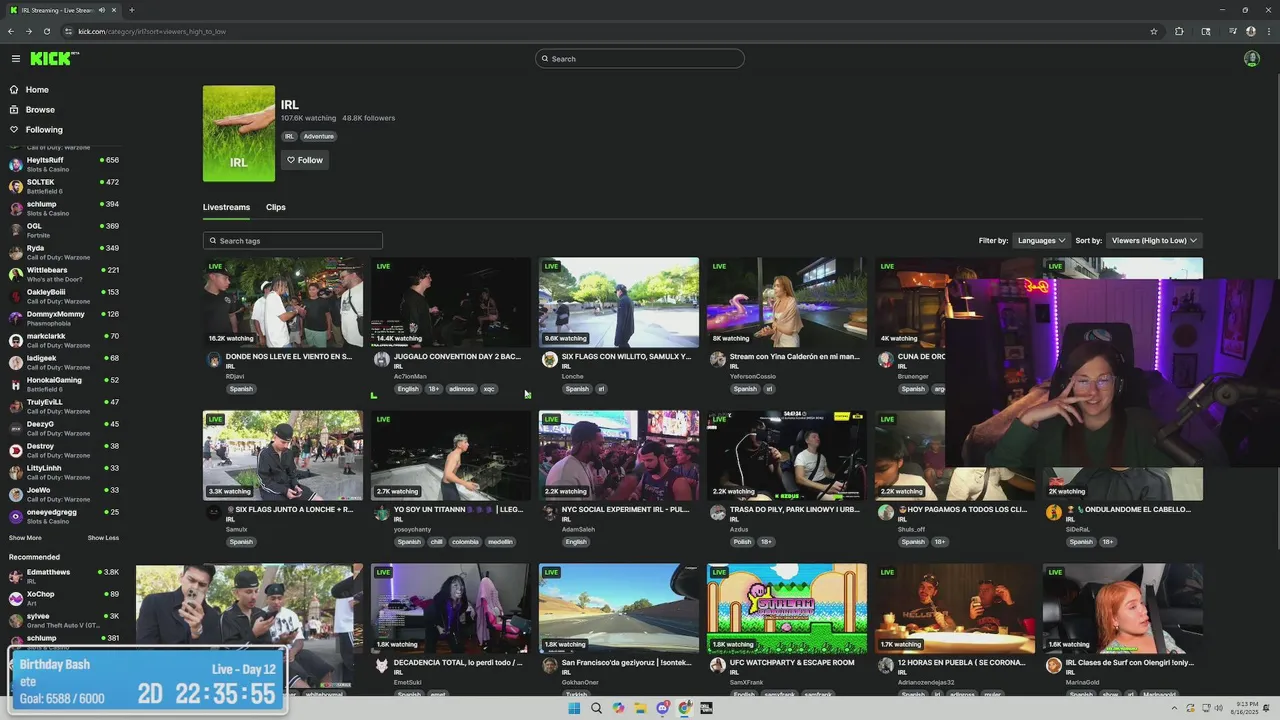This screenshot has height=720, width=1280.
Task: Launch Copilot from the taskbar
Action: 618,708
